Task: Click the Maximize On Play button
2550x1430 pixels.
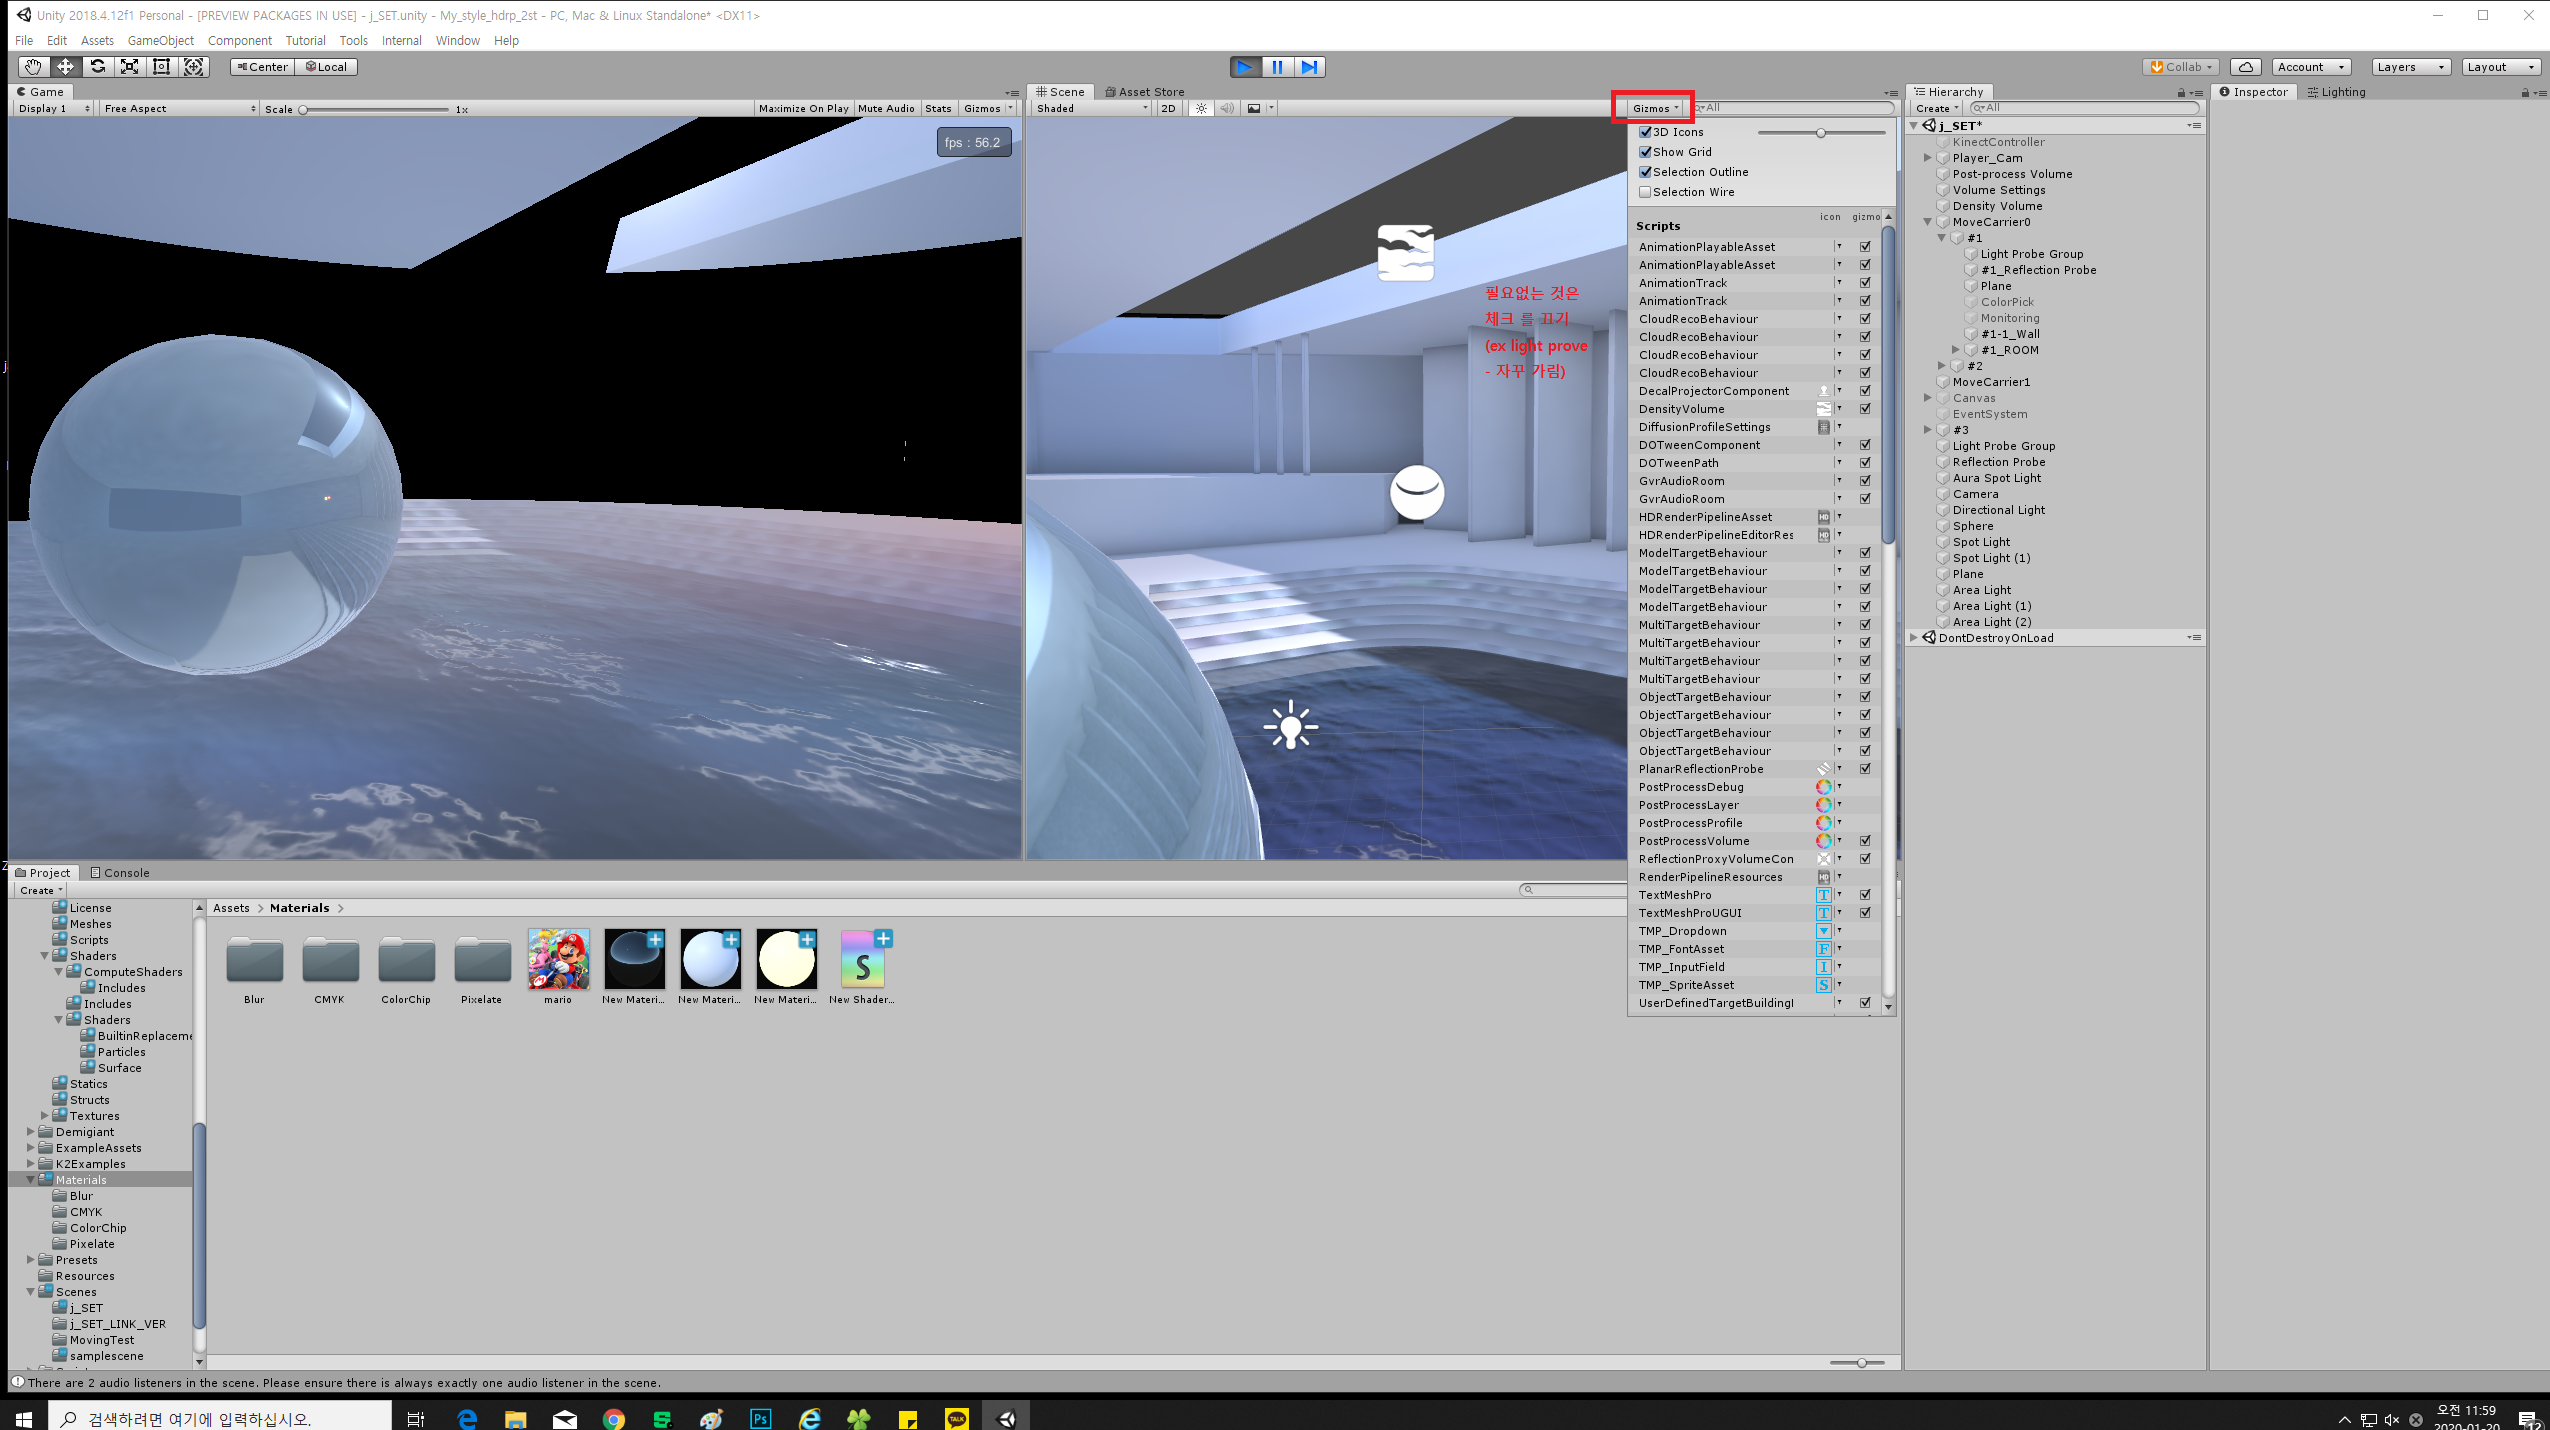Action: (x=803, y=108)
